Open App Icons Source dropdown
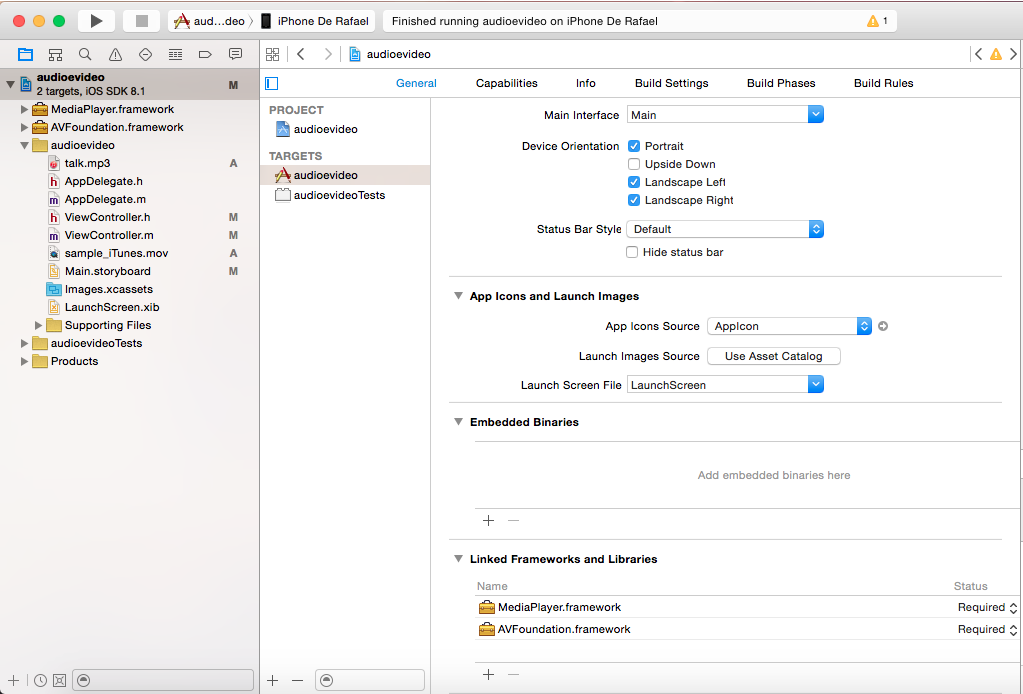This screenshot has height=694, width=1023. pyautogui.click(x=789, y=326)
